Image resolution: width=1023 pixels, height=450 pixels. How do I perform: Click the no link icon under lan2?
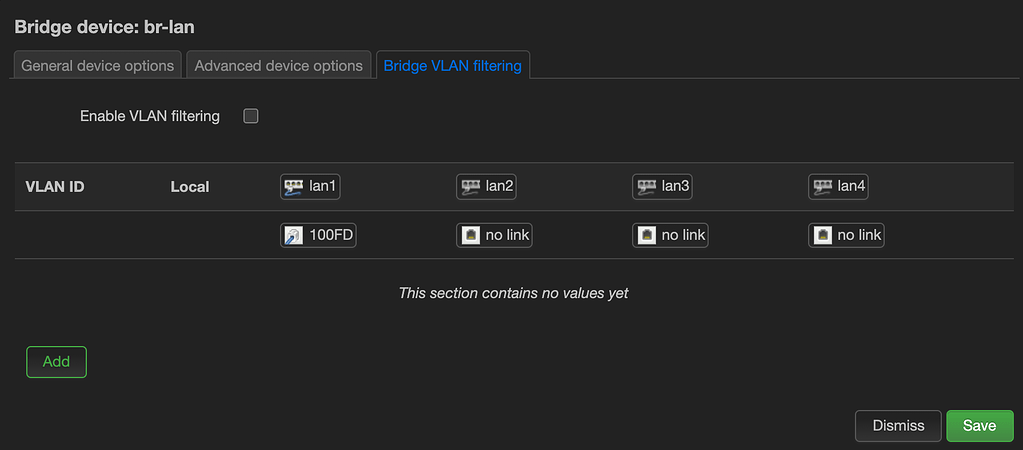pyautogui.click(x=470, y=236)
